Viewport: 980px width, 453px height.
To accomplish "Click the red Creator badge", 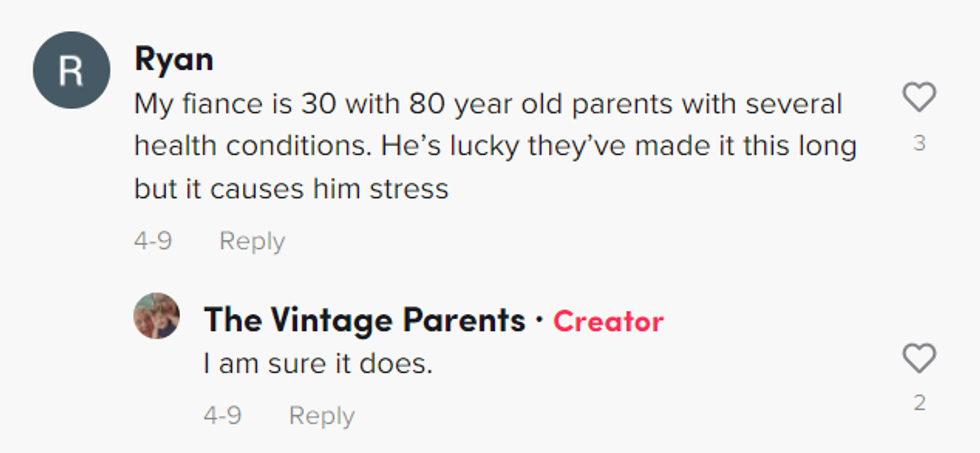I will (x=608, y=321).
